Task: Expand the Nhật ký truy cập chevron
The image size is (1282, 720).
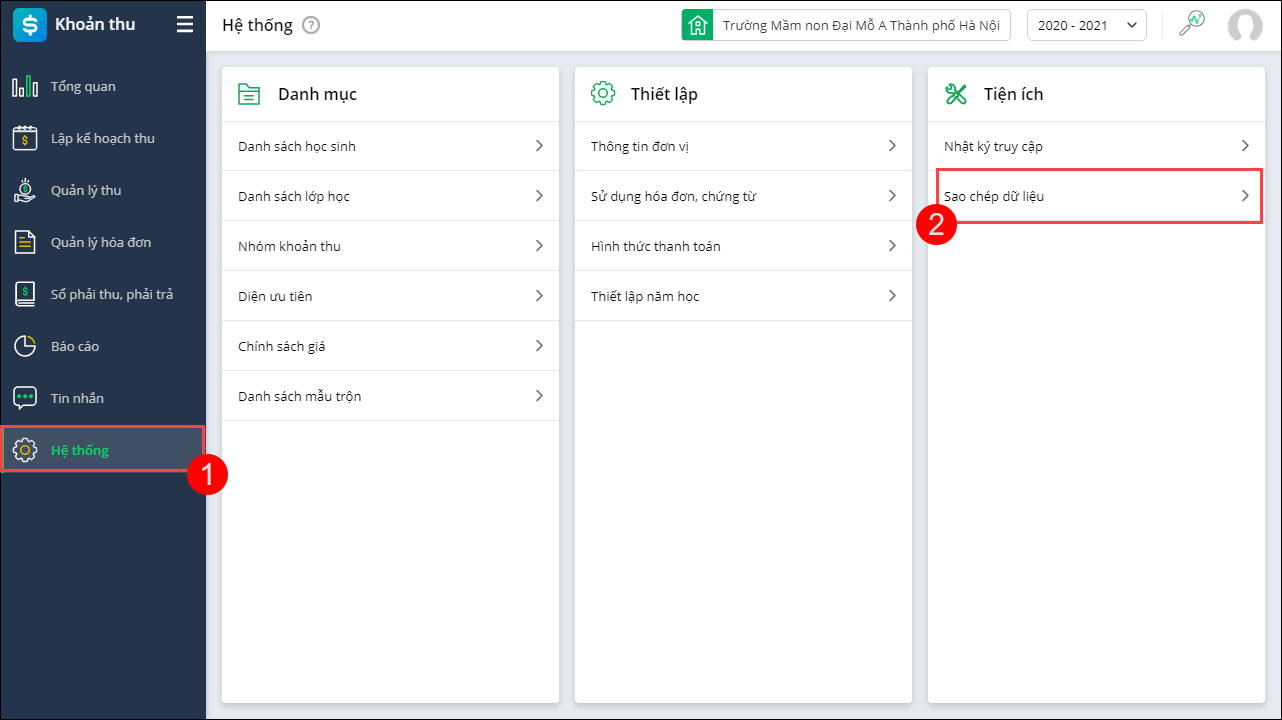Action: 1245,146
